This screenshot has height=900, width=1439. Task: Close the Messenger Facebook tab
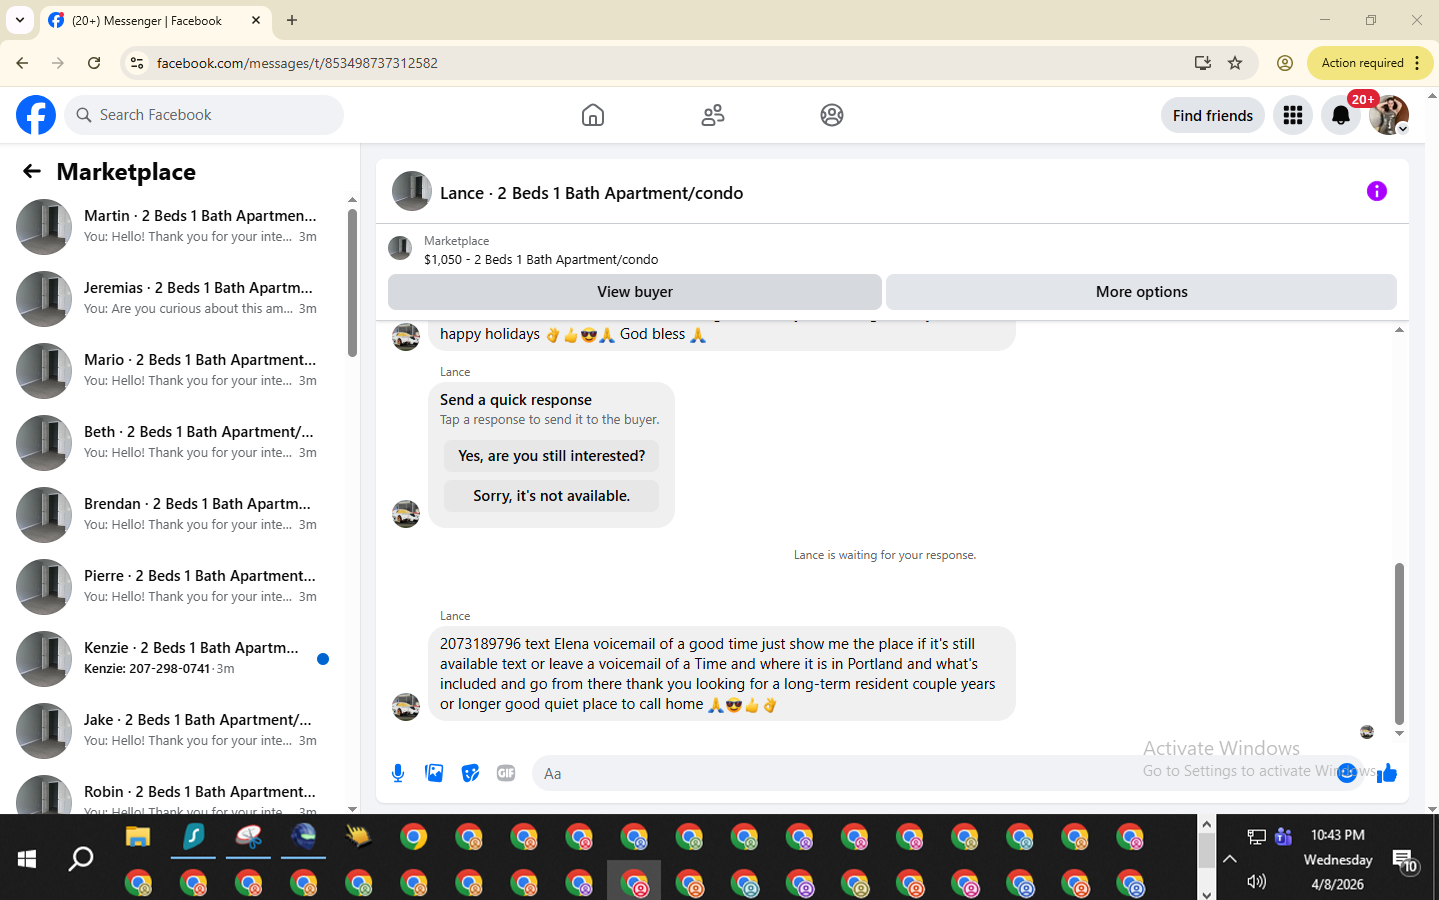[256, 20]
